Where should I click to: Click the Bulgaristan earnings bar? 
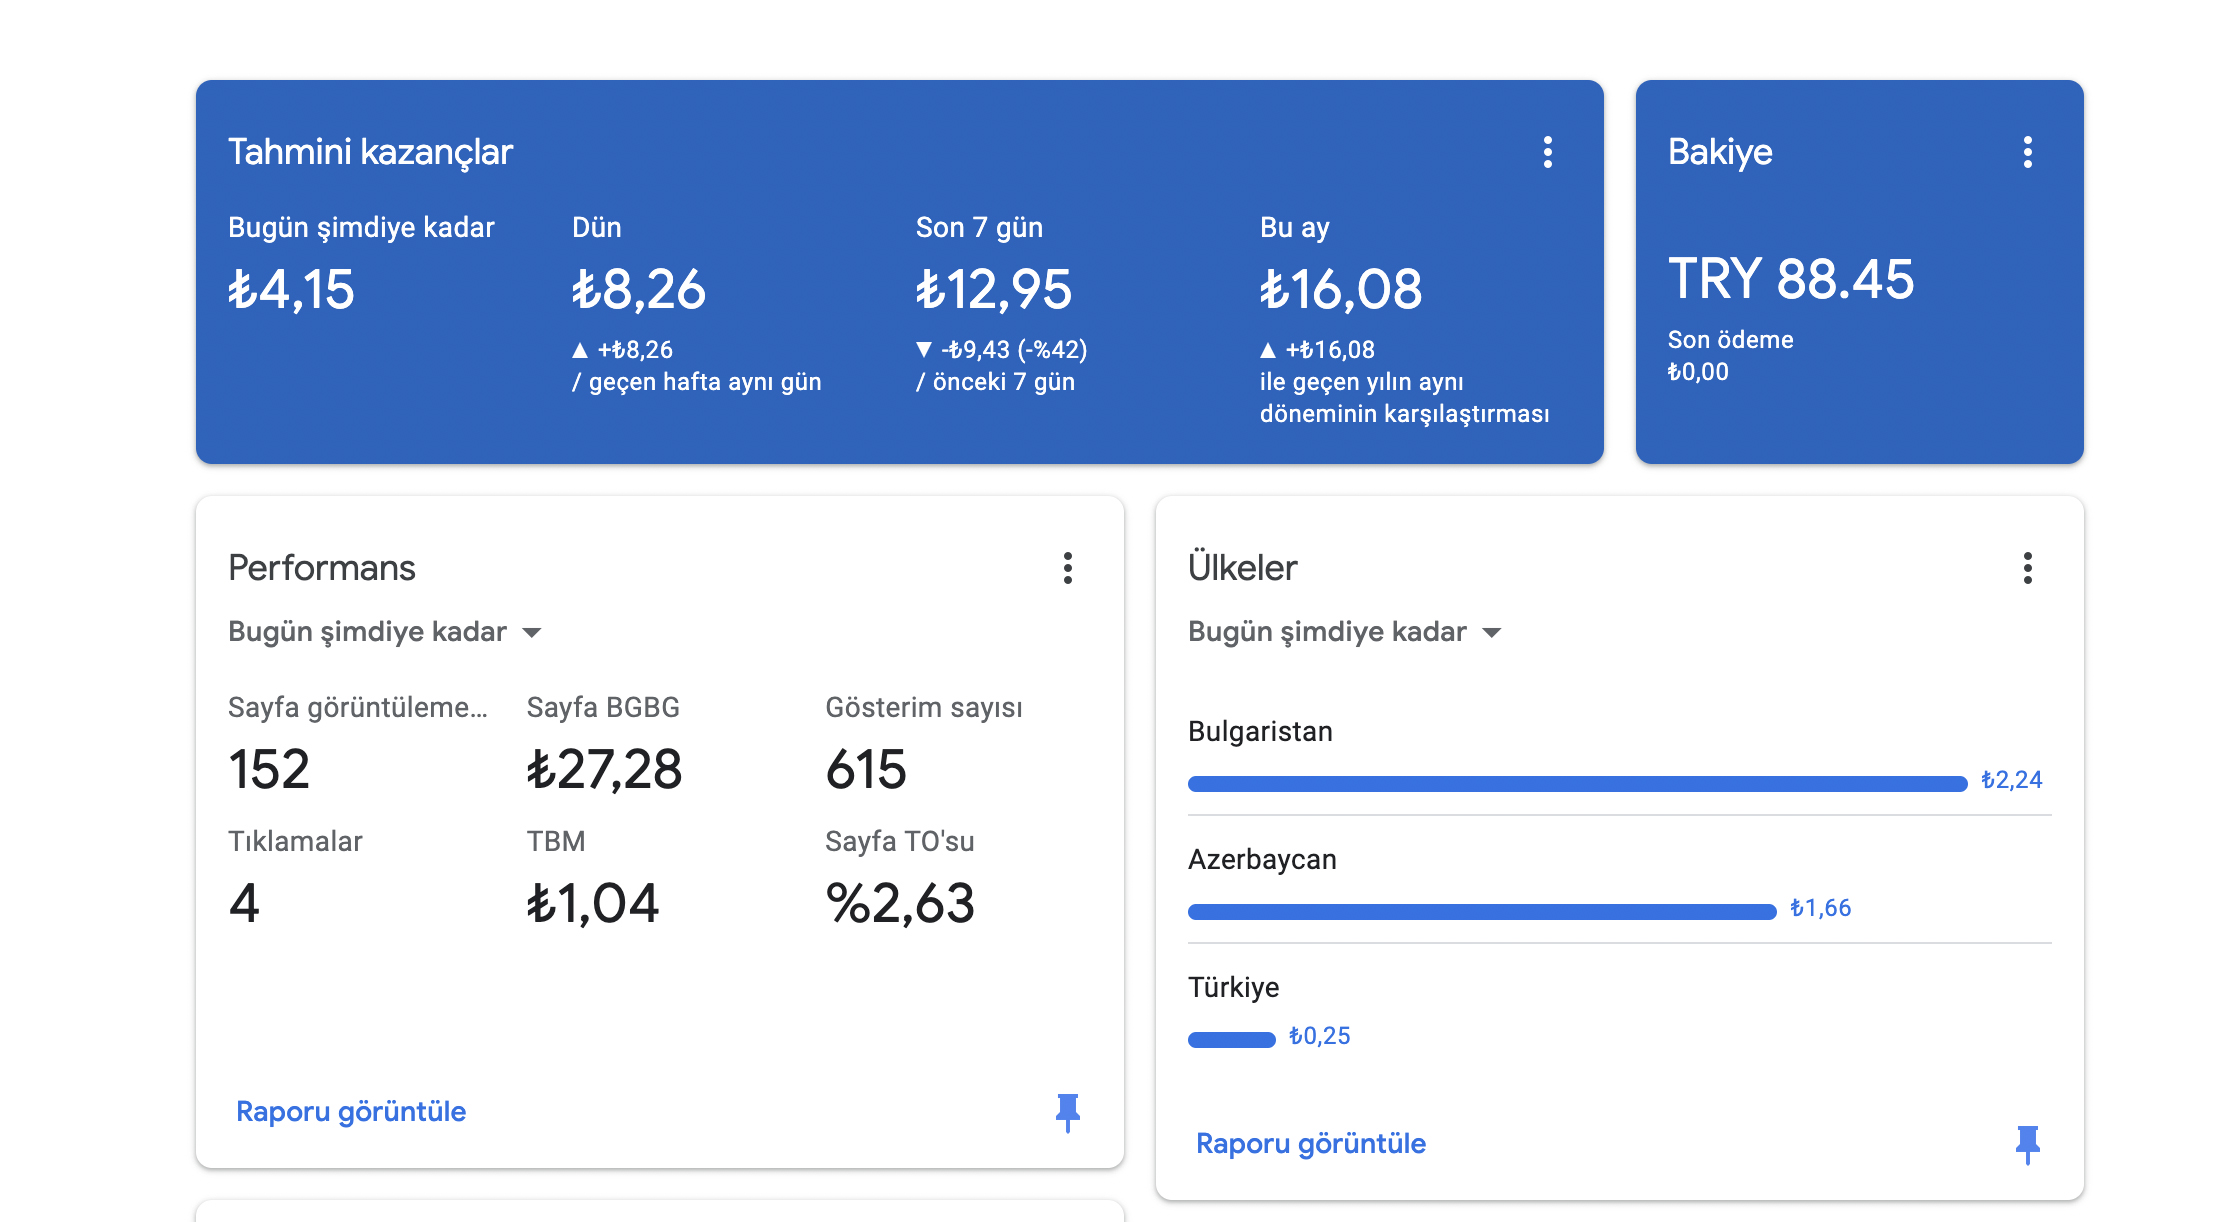point(1577,784)
